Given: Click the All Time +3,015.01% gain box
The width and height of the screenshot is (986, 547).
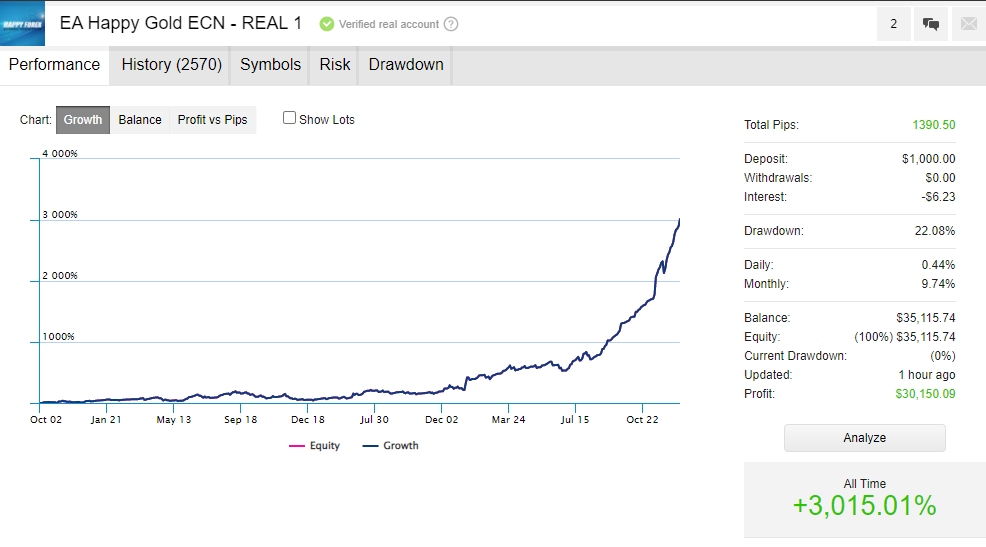Looking at the screenshot, I should coord(864,499).
